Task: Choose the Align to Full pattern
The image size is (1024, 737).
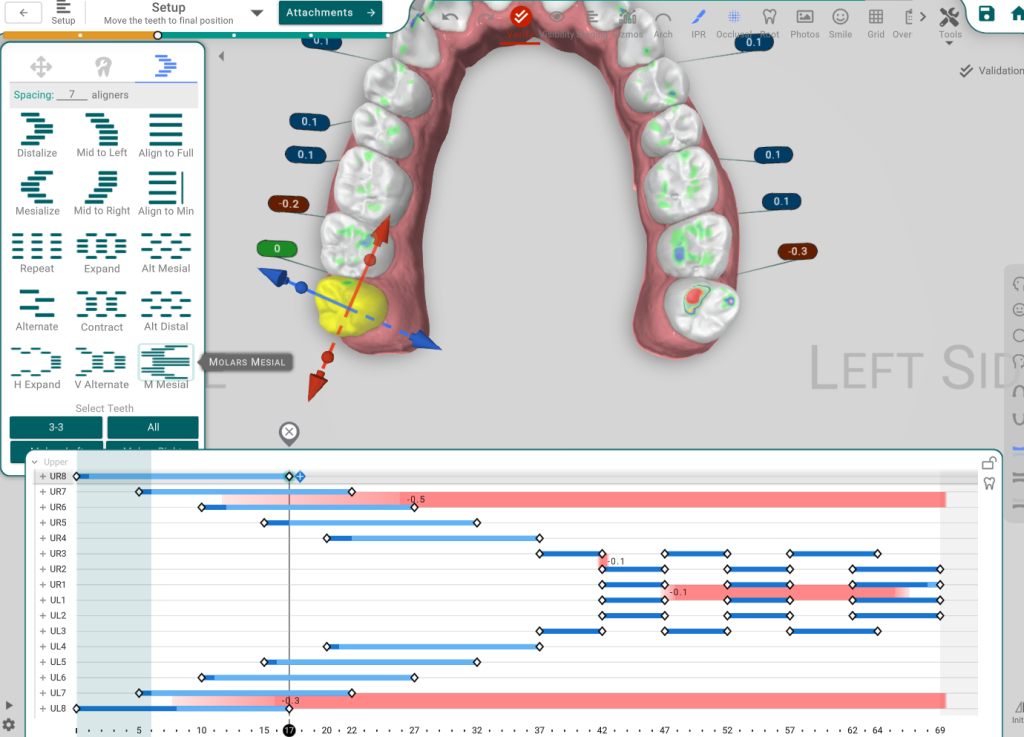Action: 166,135
